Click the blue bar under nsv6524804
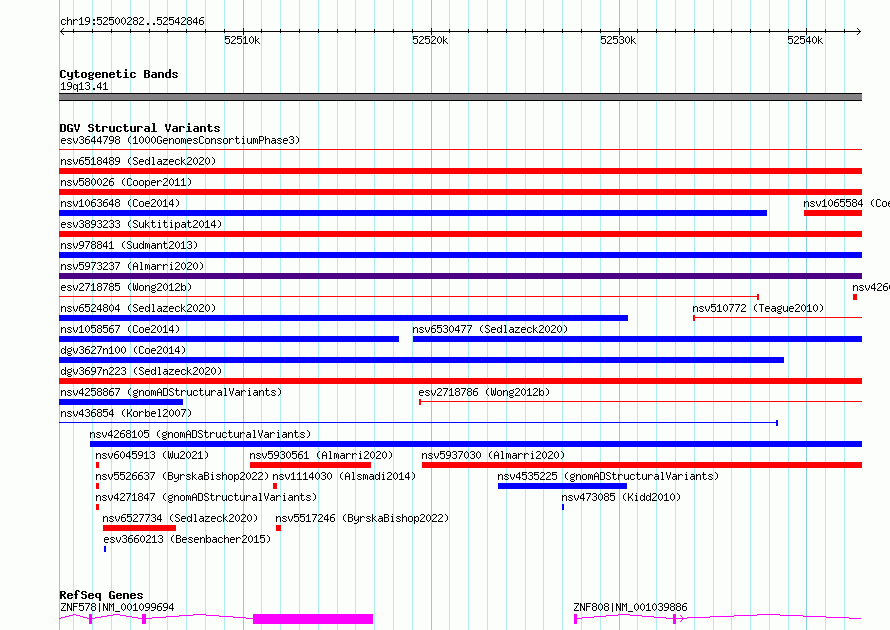Viewport: 890px width, 630px height. (343, 318)
